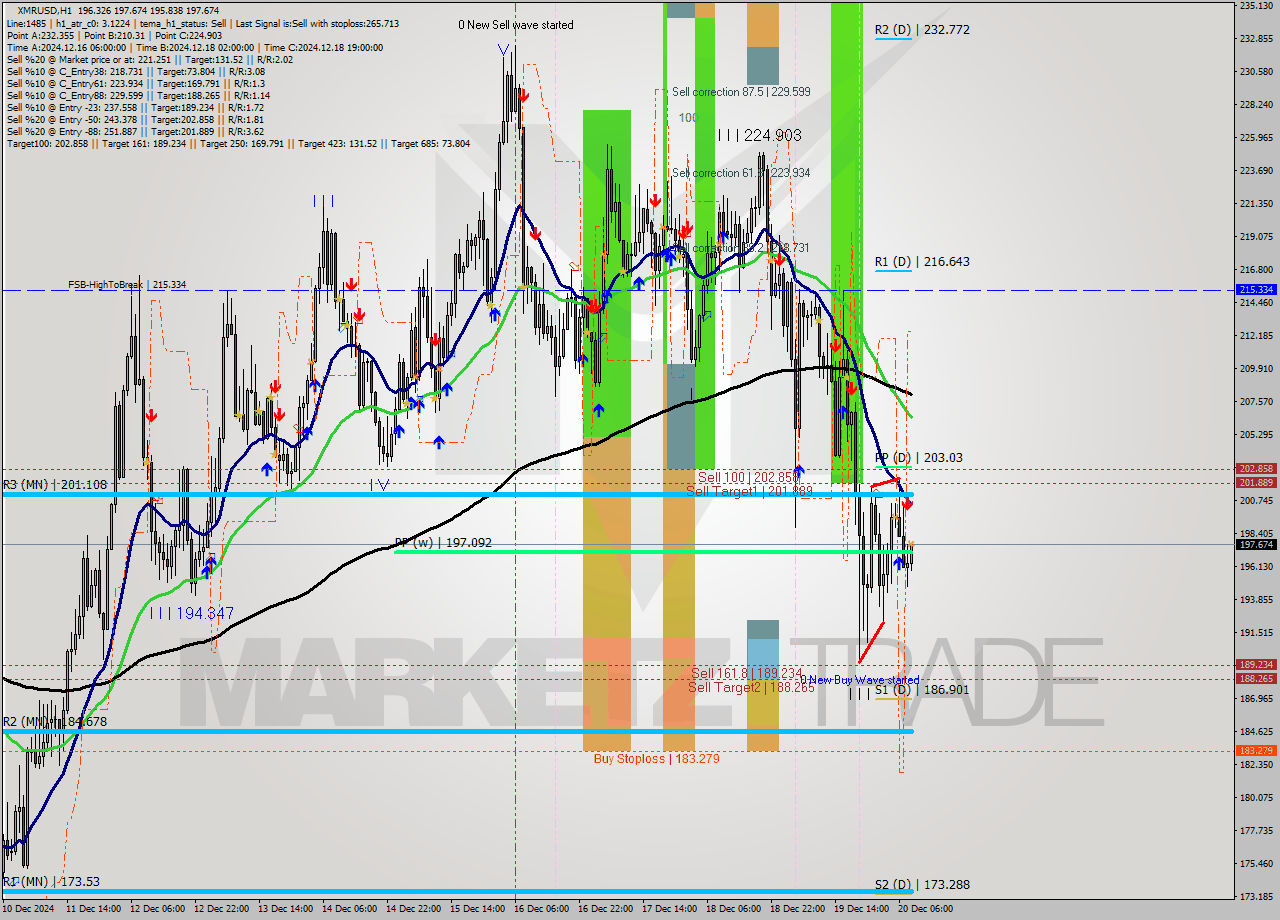This screenshot has height=920, width=1280.
Task: Select the '16 Dec 06:00' time axis label
Action: [543, 909]
